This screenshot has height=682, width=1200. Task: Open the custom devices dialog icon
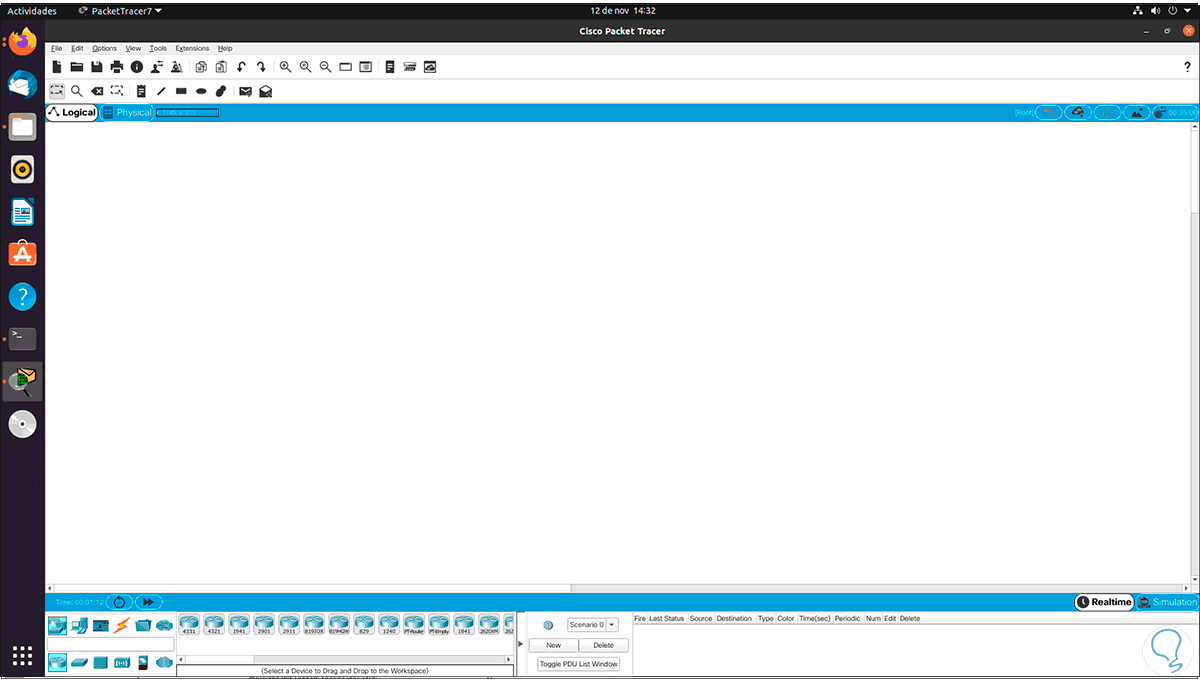tap(410, 67)
